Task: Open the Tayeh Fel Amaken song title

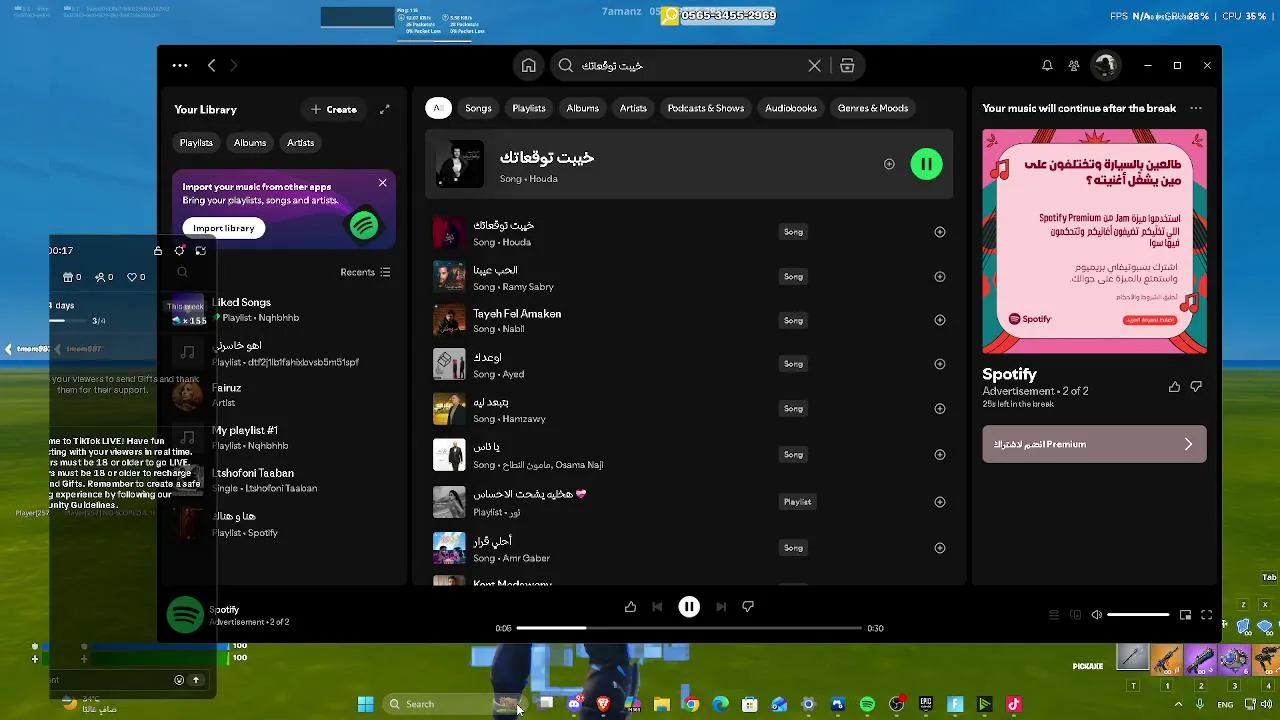Action: 517,314
